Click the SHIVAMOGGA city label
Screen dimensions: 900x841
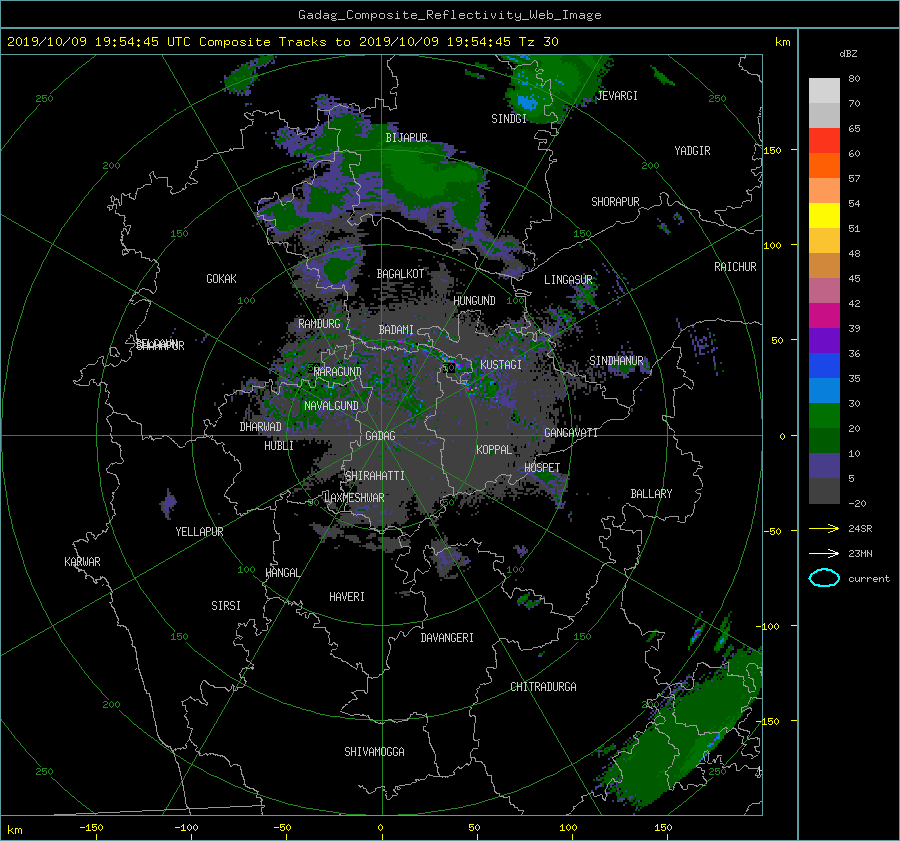(x=374, y=751)
